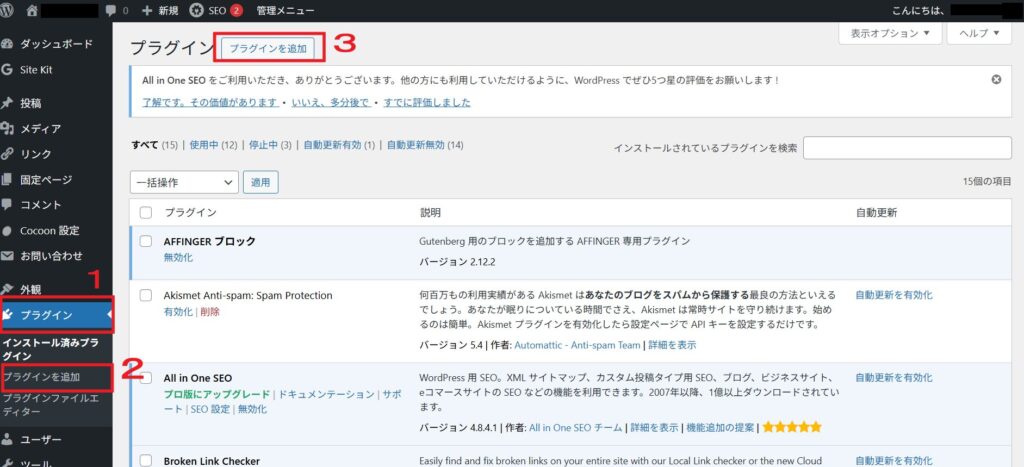The image size is (1024, 467).
Task: Dismiss the All in One SEO notice
Action: 996,80
